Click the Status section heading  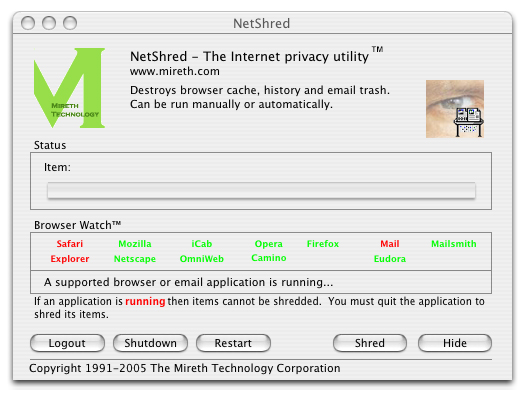[x=50, y=145]
